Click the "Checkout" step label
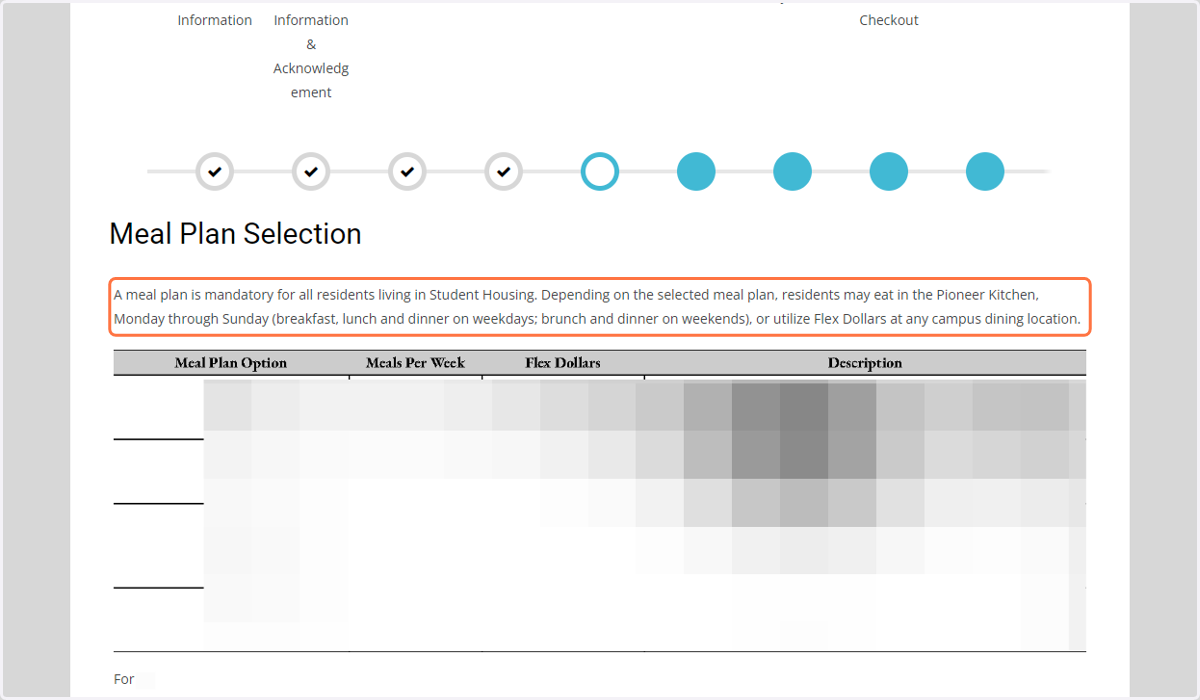Screen dimensions: 1200x700 coord(889,20)
